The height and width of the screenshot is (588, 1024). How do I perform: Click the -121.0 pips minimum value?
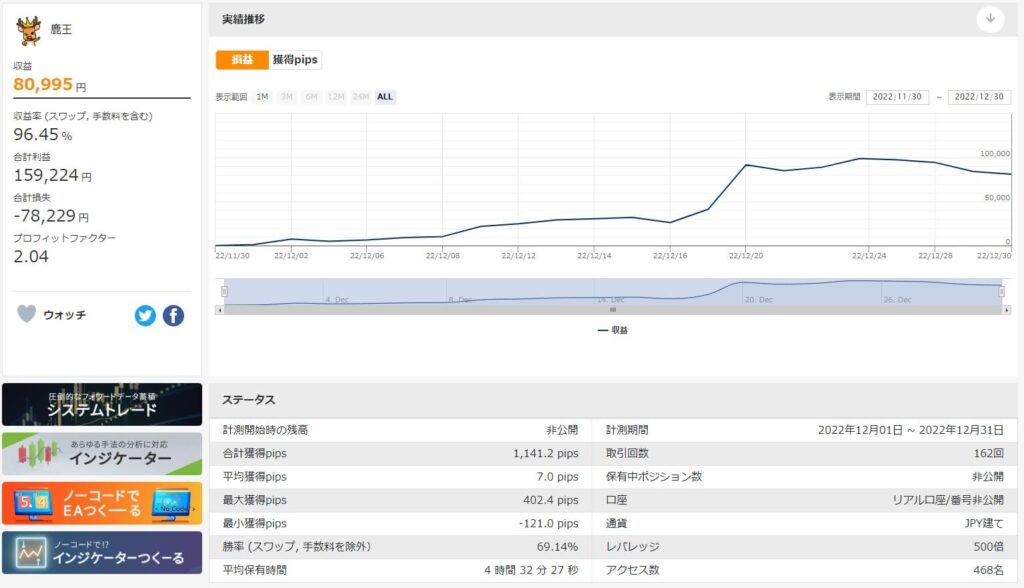[549, 523]
